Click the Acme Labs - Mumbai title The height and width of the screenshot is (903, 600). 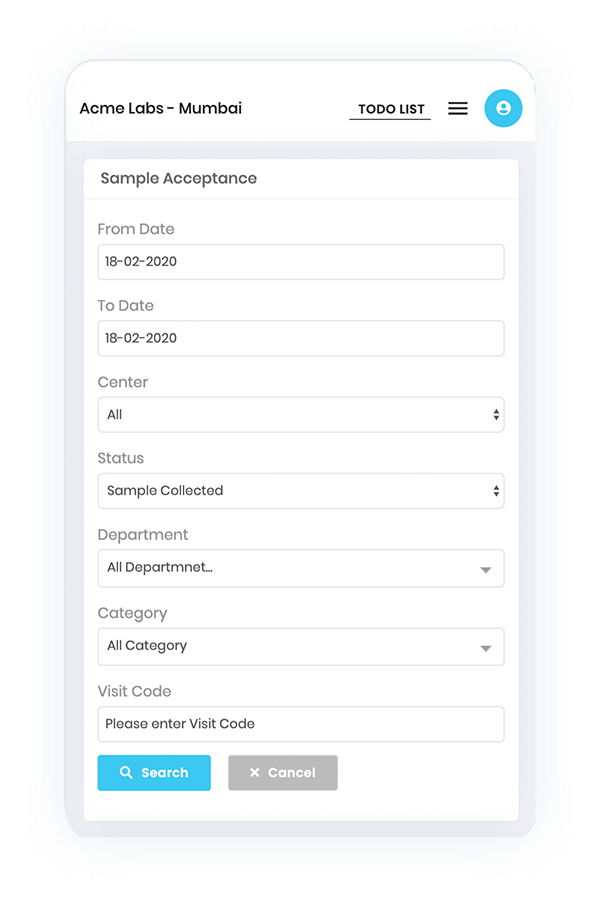click(161, 108)
